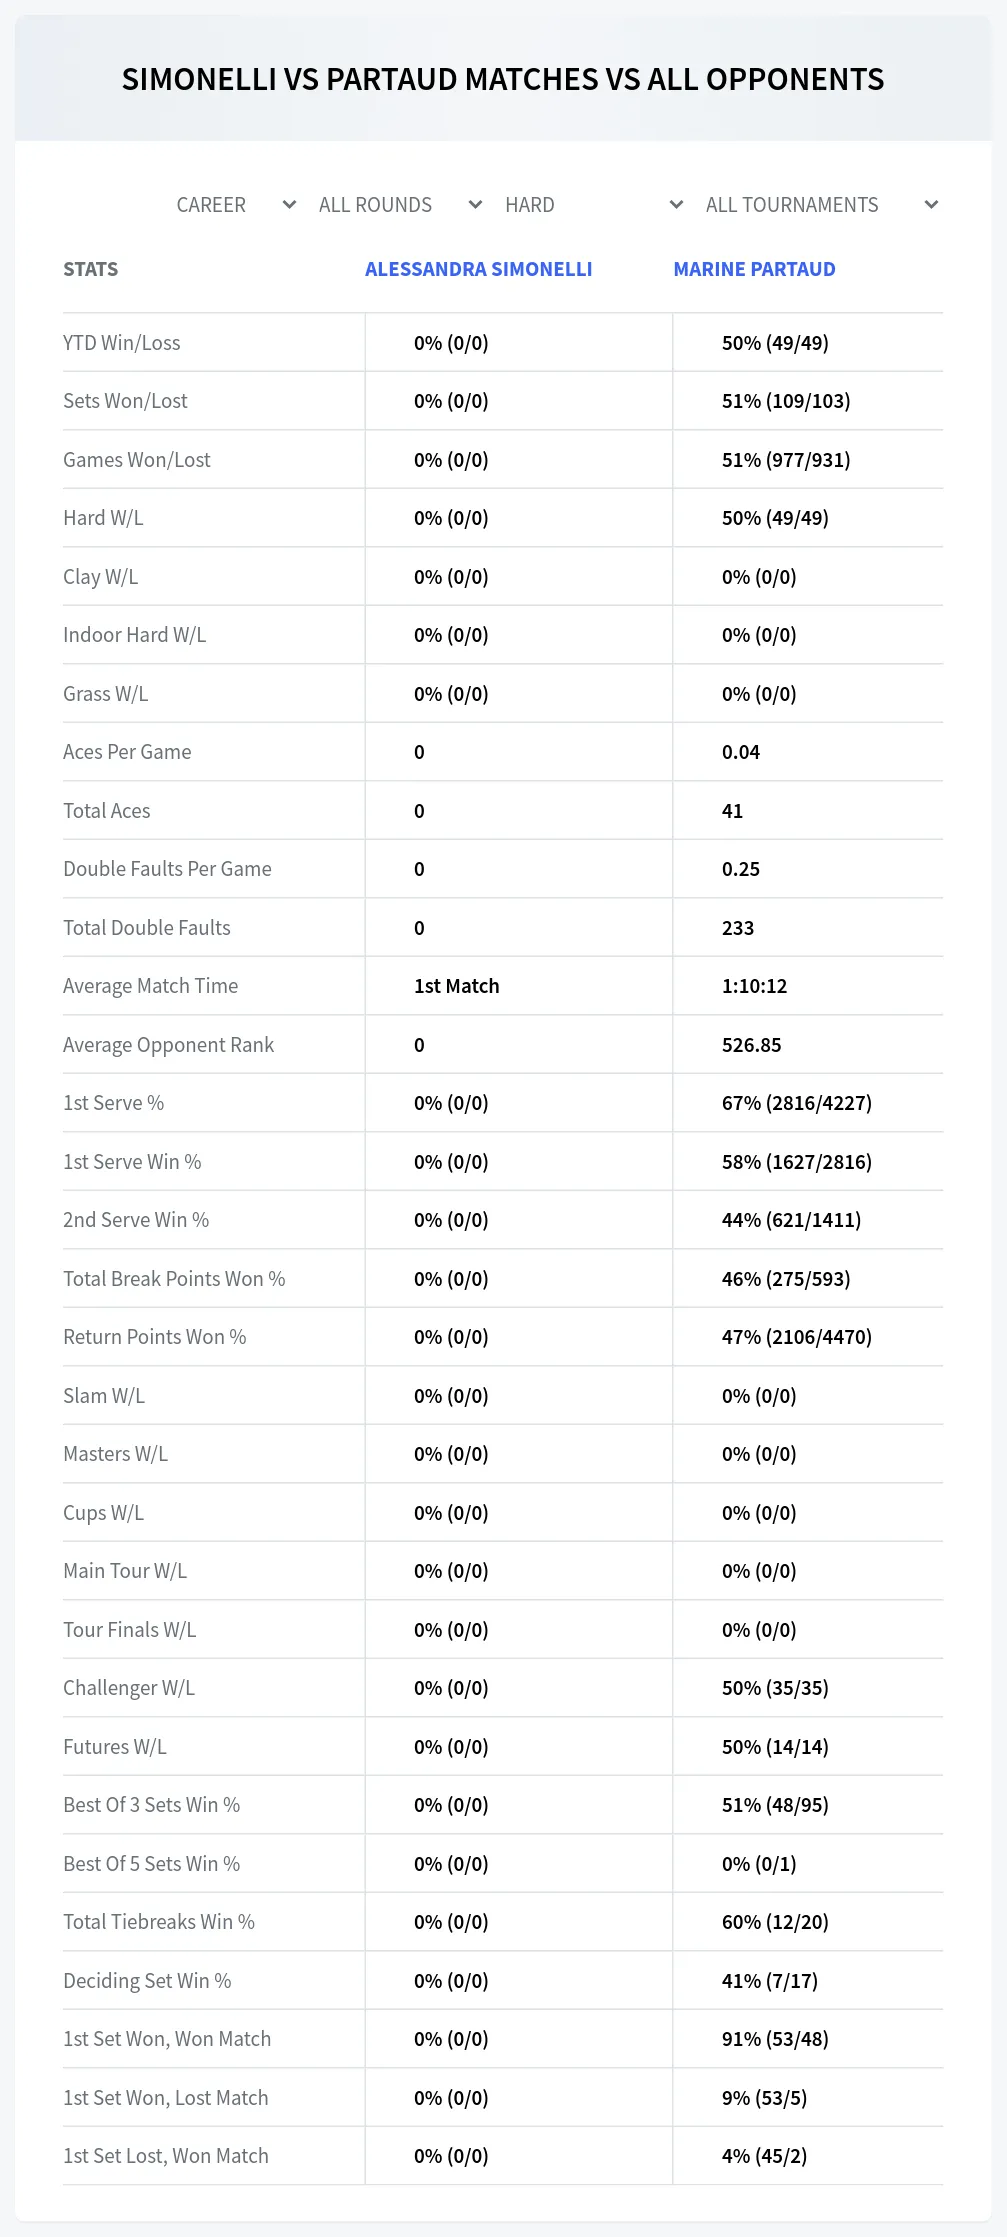Open Marine Partaud player link
Viewport: 1007px width, 2237px height.
tap(754, 269)
